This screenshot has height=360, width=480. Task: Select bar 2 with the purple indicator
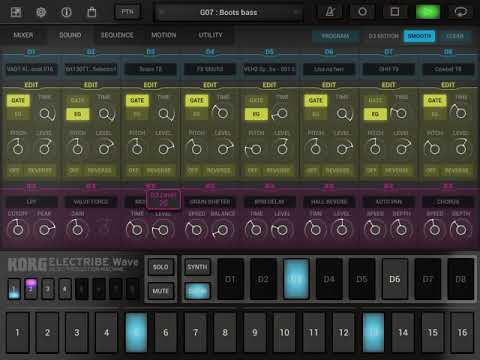[x=31, y=289]
